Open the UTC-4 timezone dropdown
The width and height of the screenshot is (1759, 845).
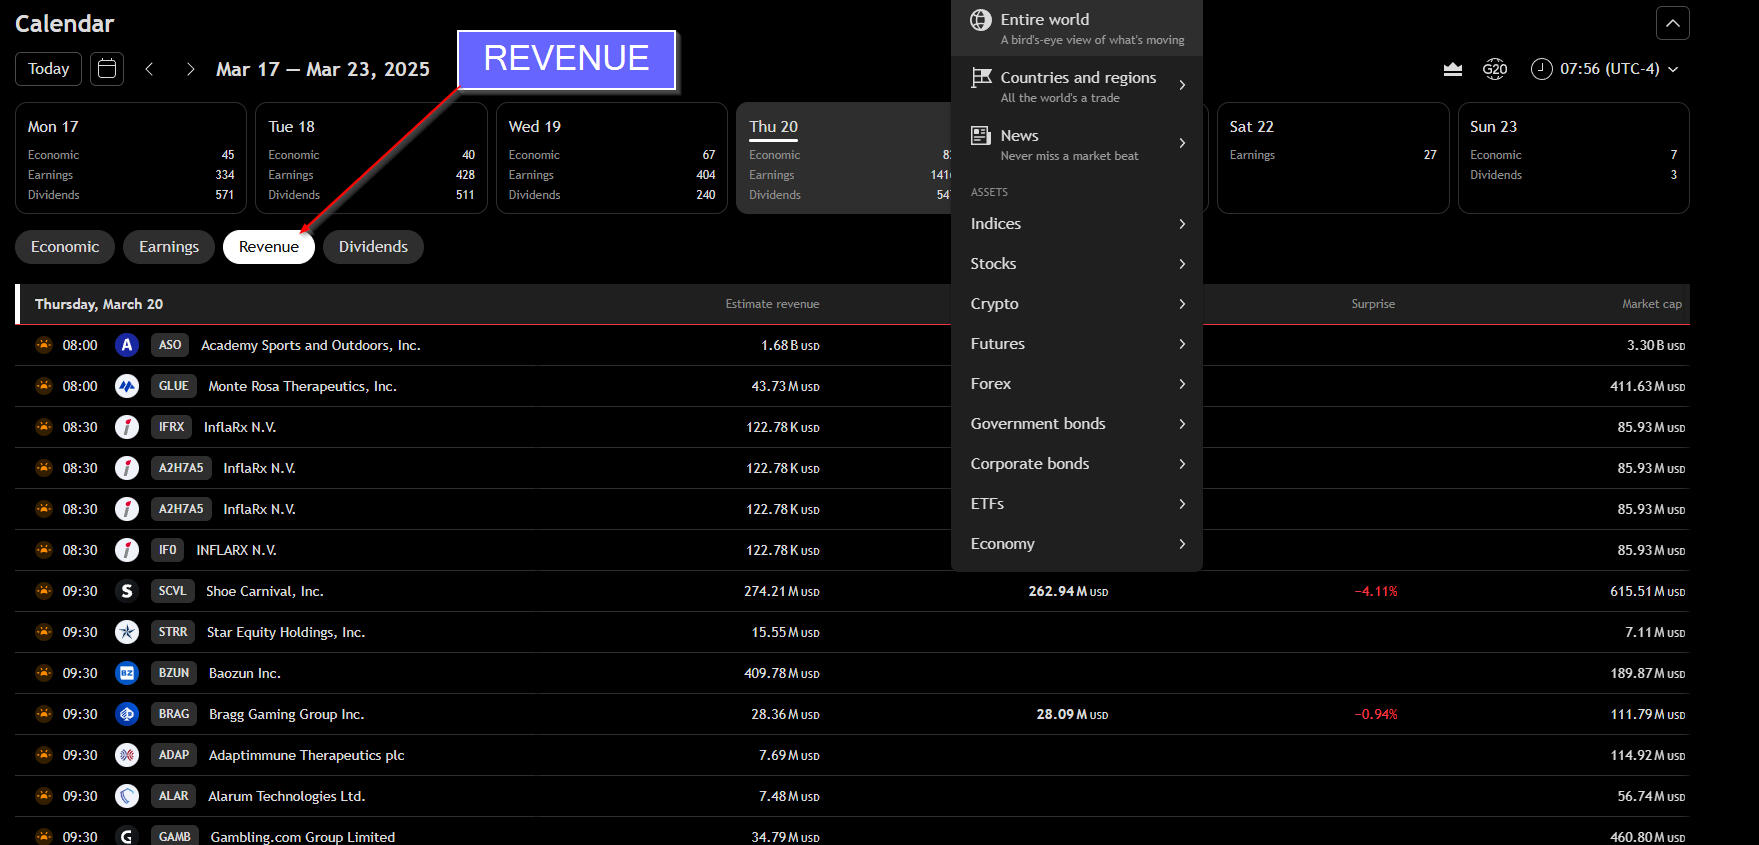point(1606,69)
